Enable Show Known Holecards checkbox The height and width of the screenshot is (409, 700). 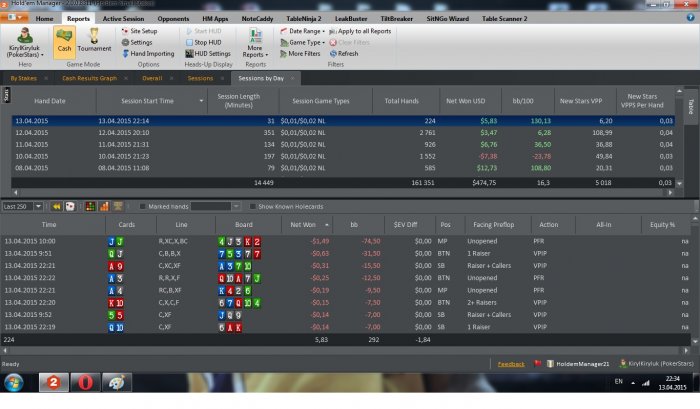pos(253,206)
